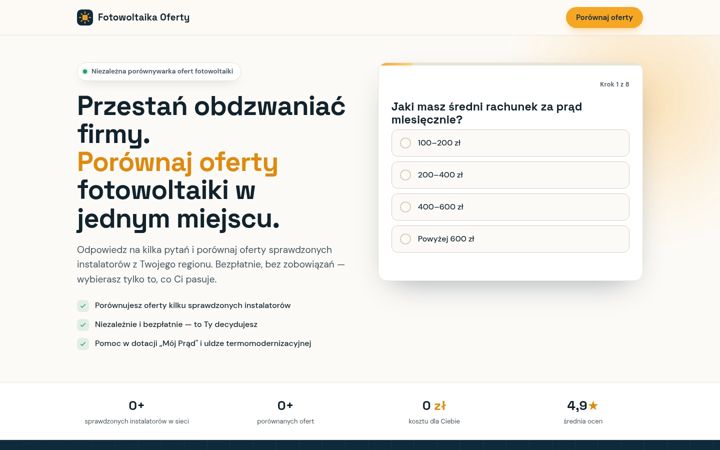
Task: Click the 0 zł kosztu dla Ciebie stat
Action: [x=434, y=412]
